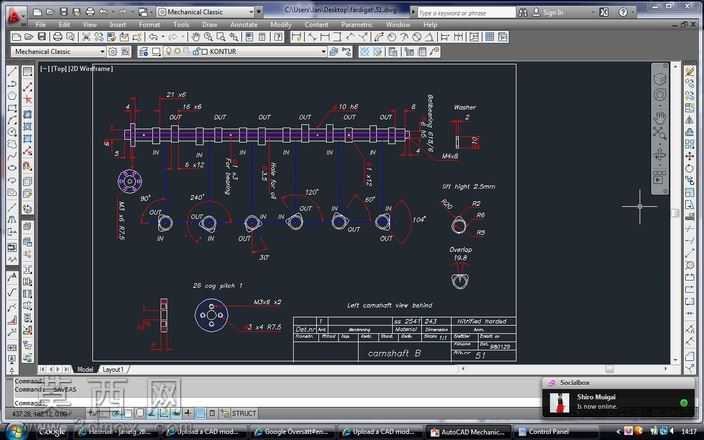The width and height of the screenshot is (704, 440).
Task: Click the Undo arrow in the Standard toolbar
Action: click(x=153, y=37)
